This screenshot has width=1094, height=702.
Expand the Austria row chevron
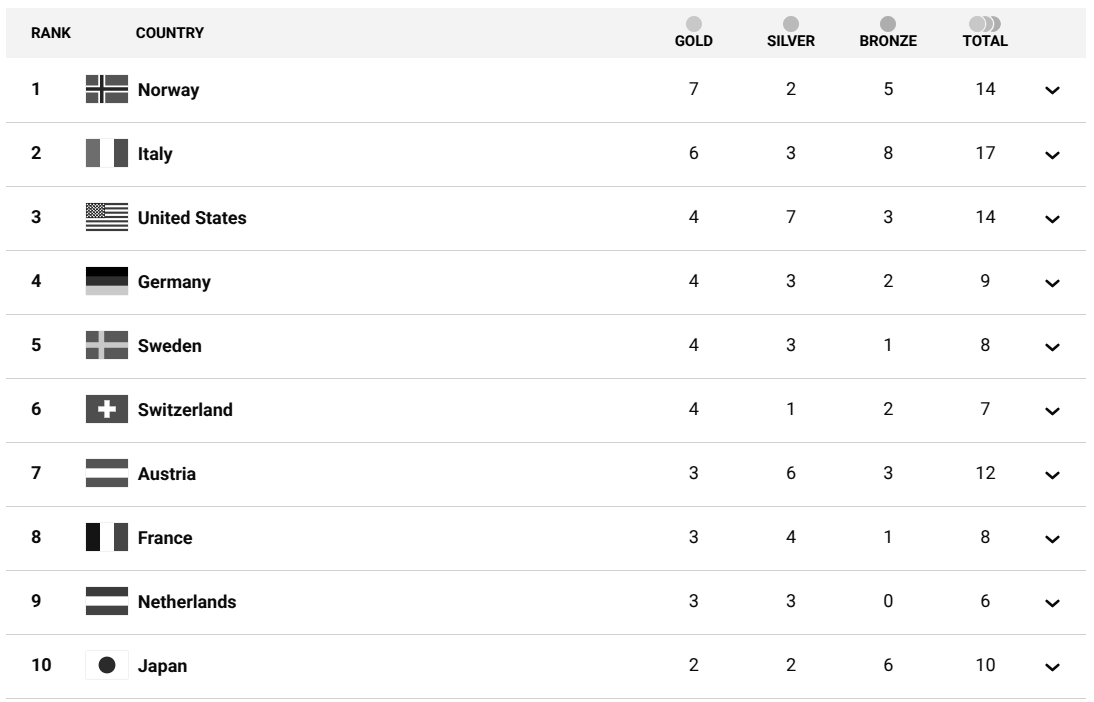coord(1051,474)
